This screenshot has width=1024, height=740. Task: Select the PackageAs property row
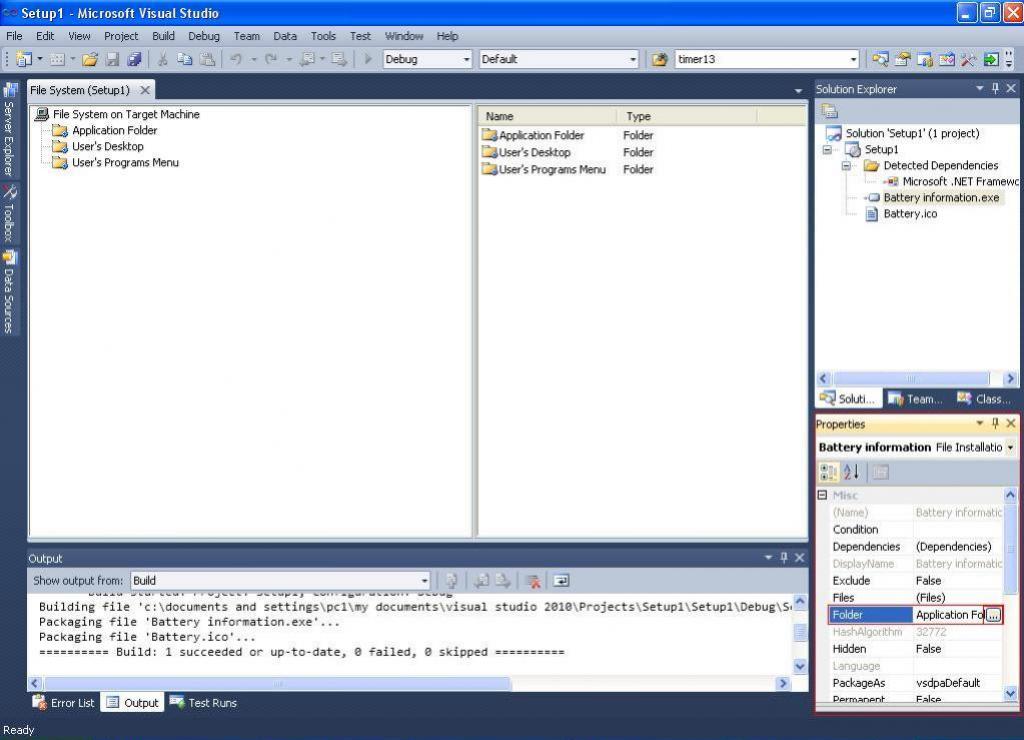[916, 683]
